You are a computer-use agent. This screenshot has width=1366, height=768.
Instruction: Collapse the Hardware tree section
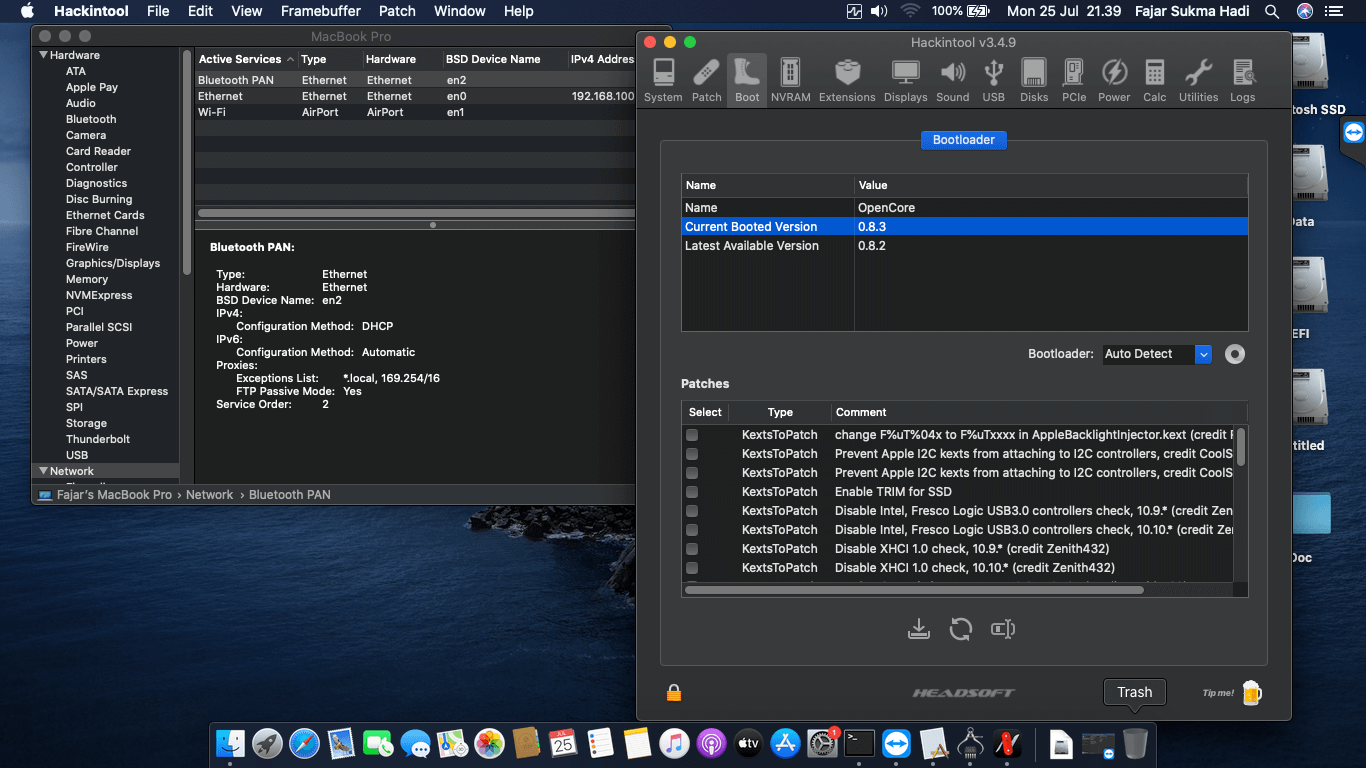pos(44,55)
